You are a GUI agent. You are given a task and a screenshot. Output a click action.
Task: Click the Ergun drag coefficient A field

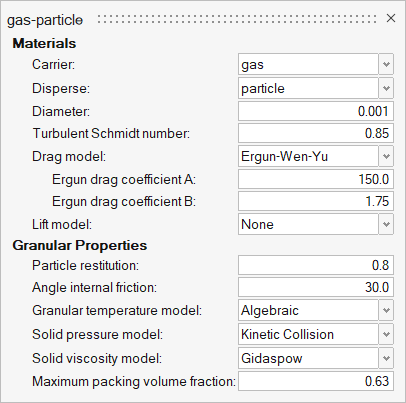click(x=316, y=179)
